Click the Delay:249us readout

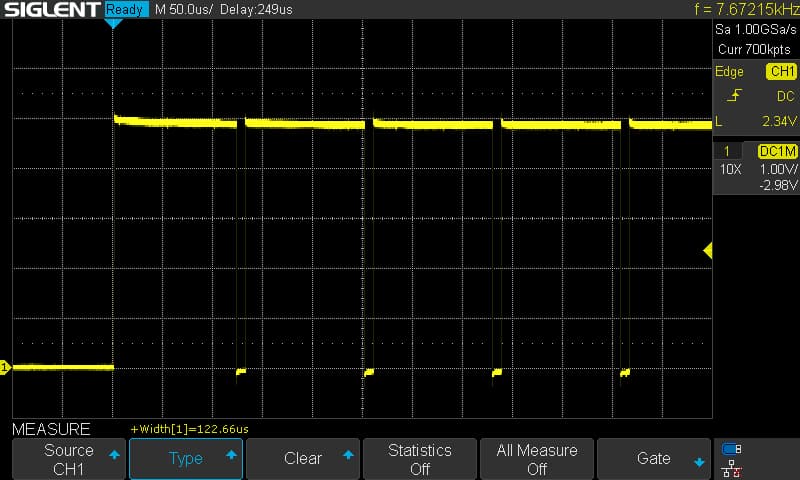pos(257,9)
